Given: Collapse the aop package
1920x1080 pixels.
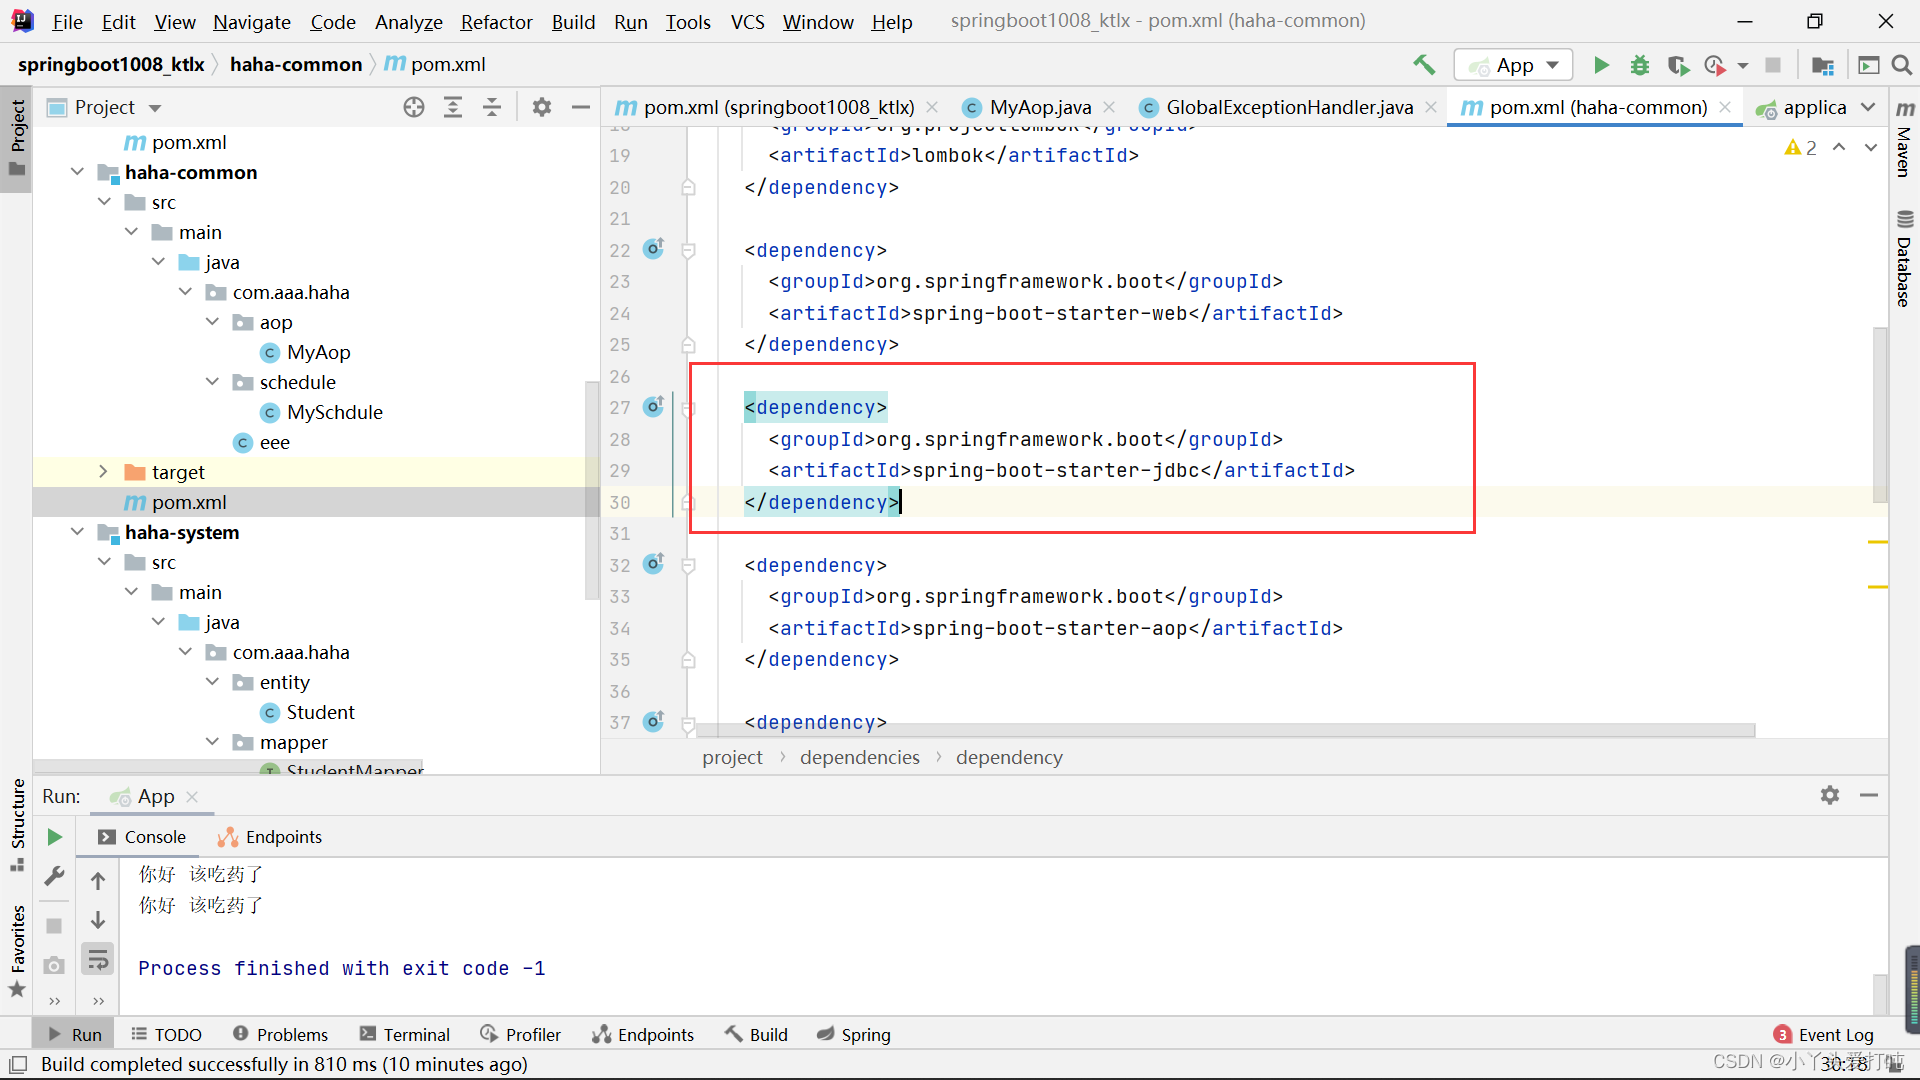Looking at the screenshot, I should tap(212, 322).
